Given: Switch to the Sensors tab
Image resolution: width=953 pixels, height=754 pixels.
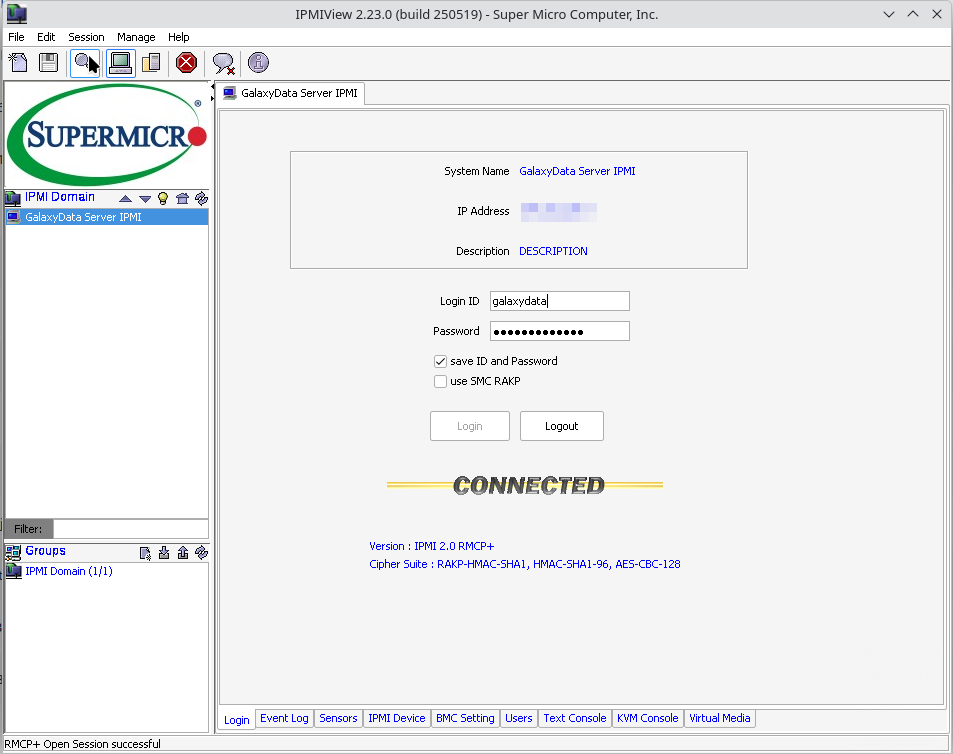Looking at the screenshot, I should pos(339,718).
